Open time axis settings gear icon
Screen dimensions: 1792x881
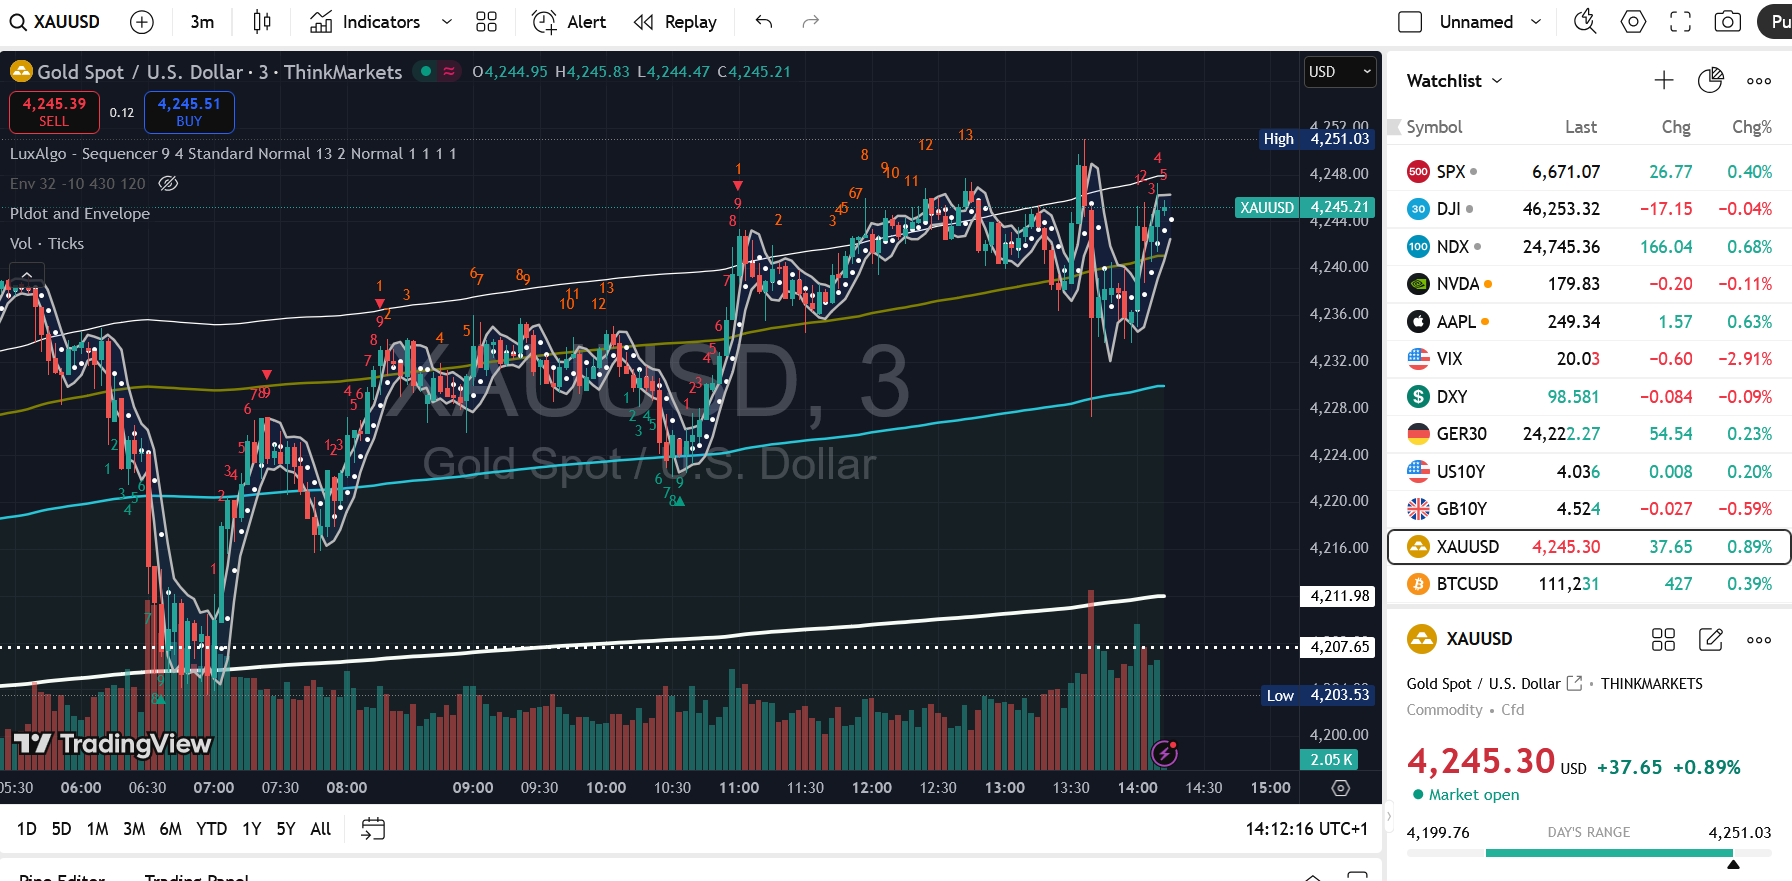click(1341, 788)
